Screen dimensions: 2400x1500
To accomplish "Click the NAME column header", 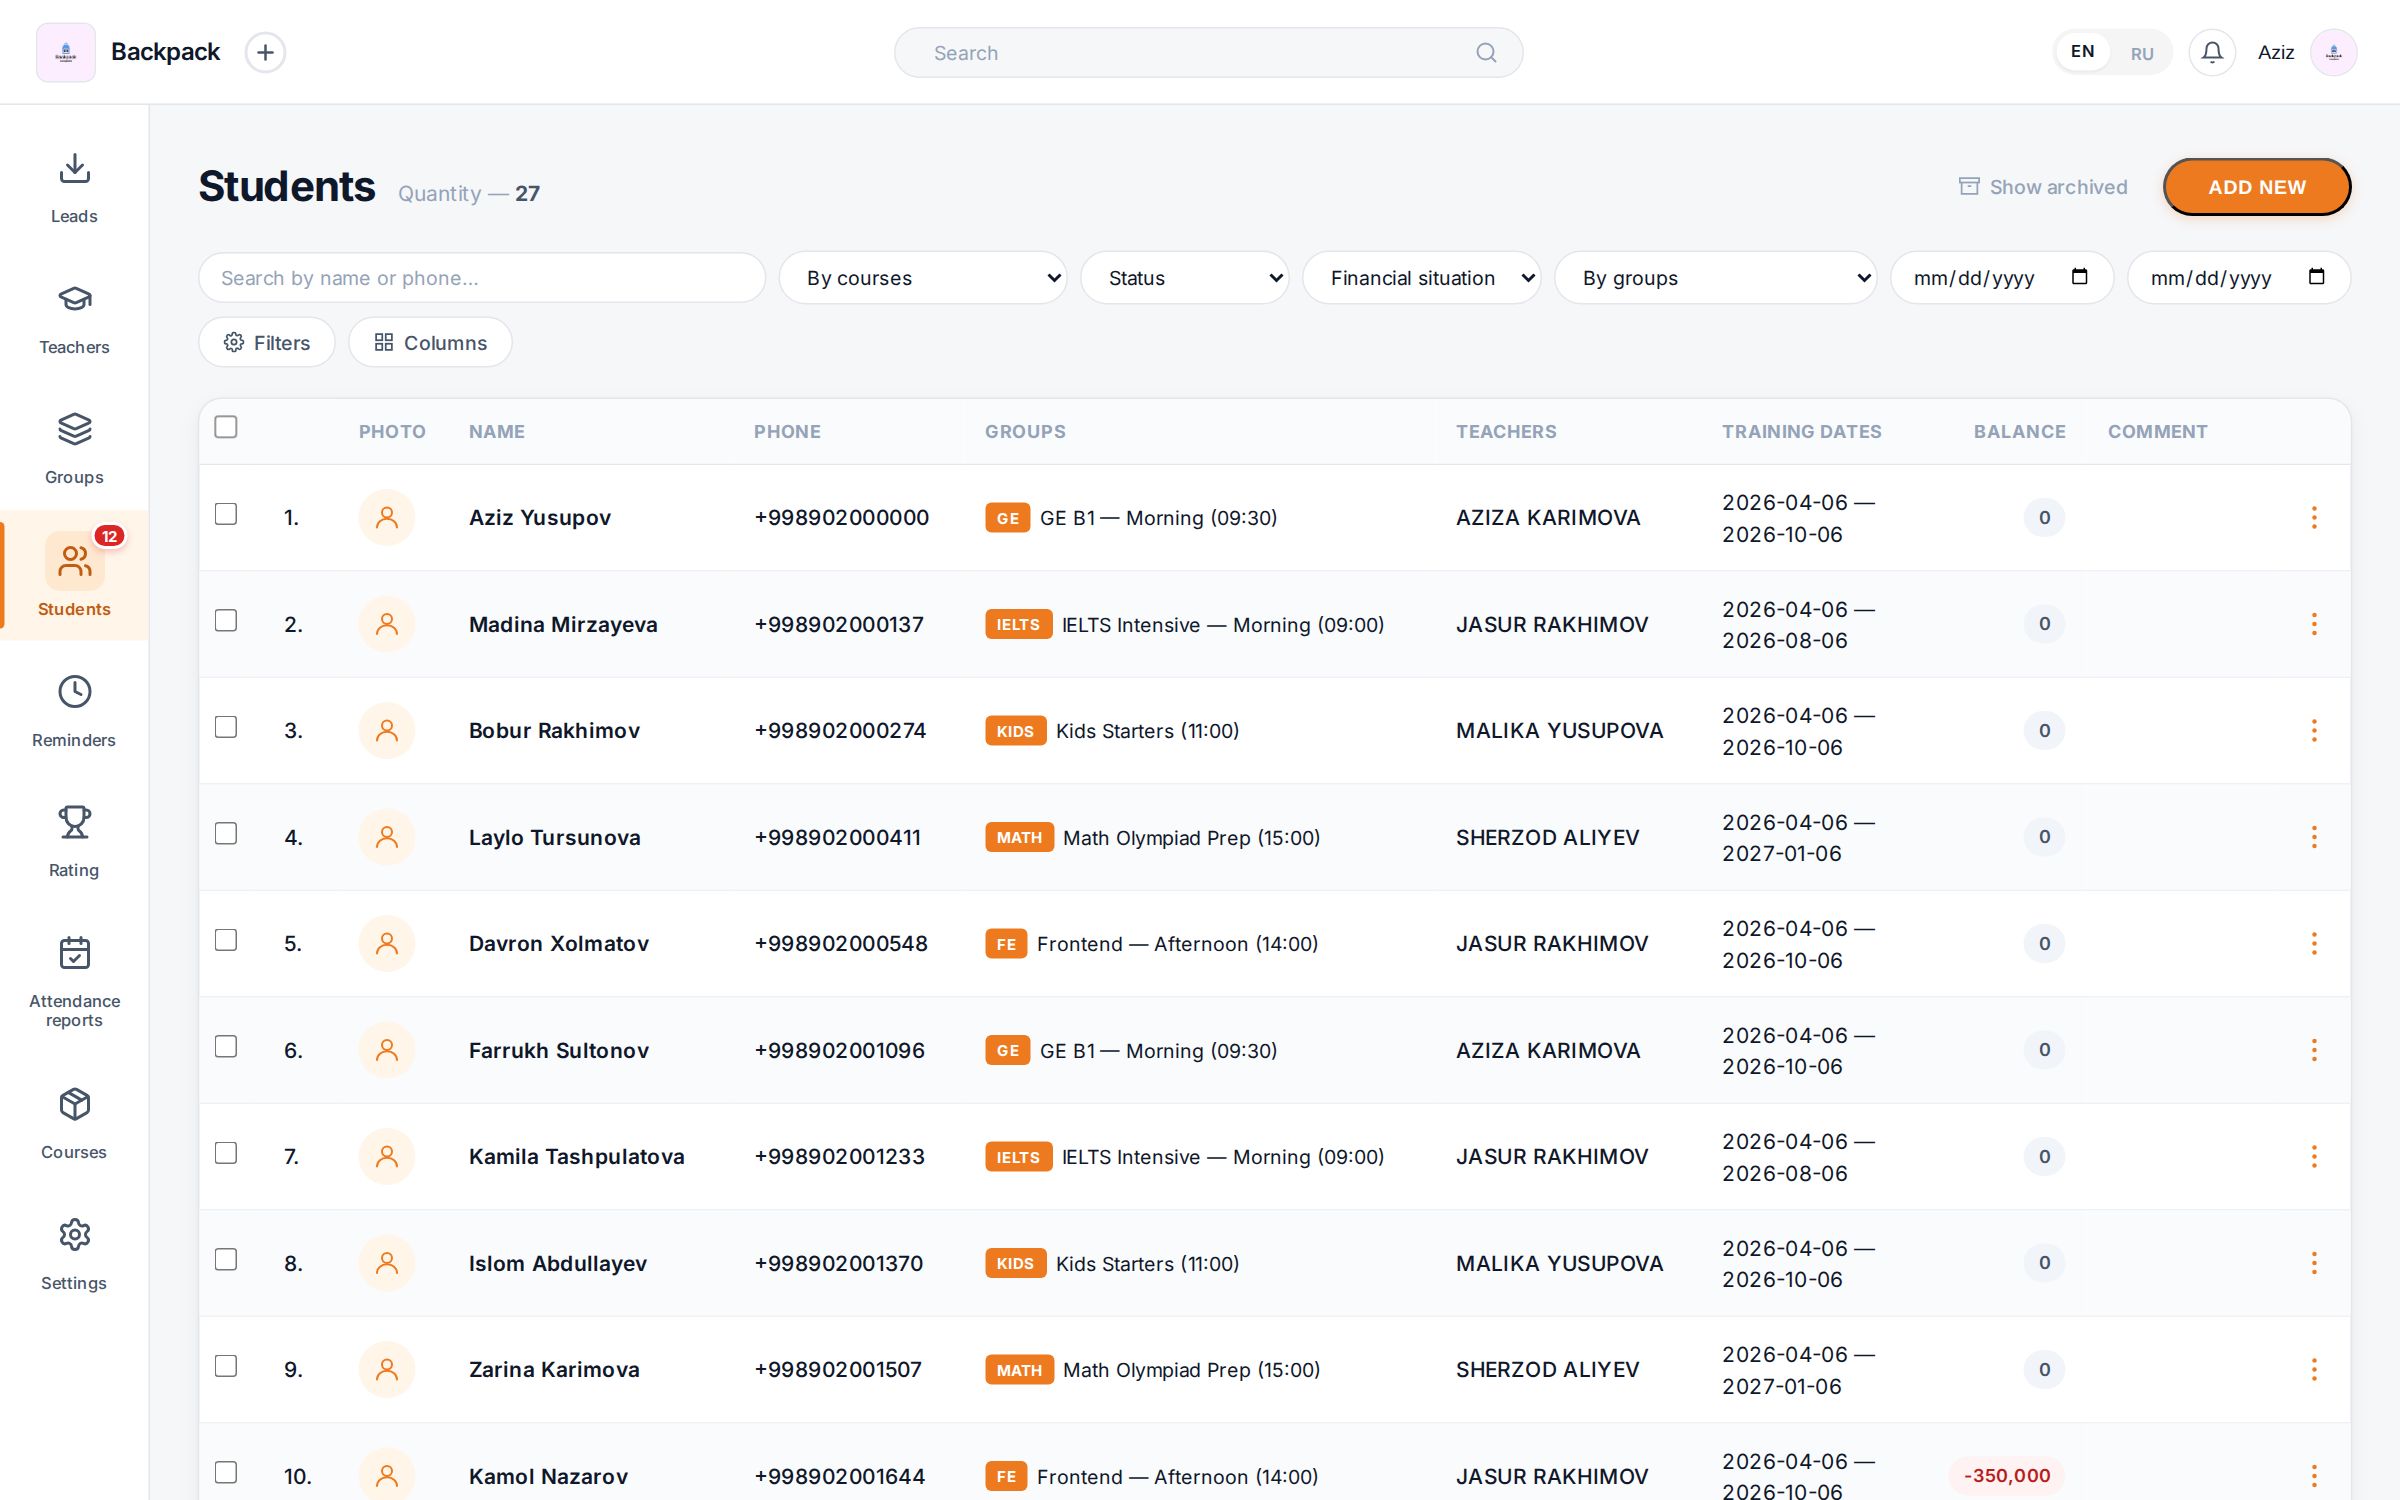I will pyautogui.click(x=497, y=431).
